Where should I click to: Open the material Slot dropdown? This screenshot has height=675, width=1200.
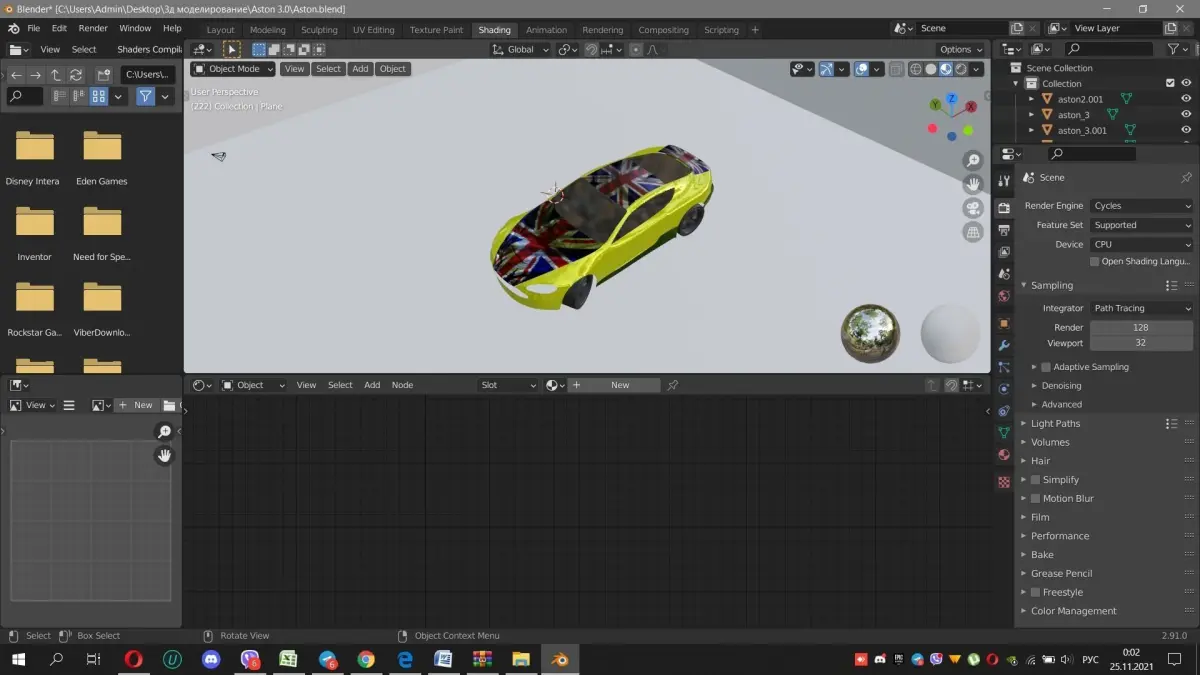click(508, 385)
